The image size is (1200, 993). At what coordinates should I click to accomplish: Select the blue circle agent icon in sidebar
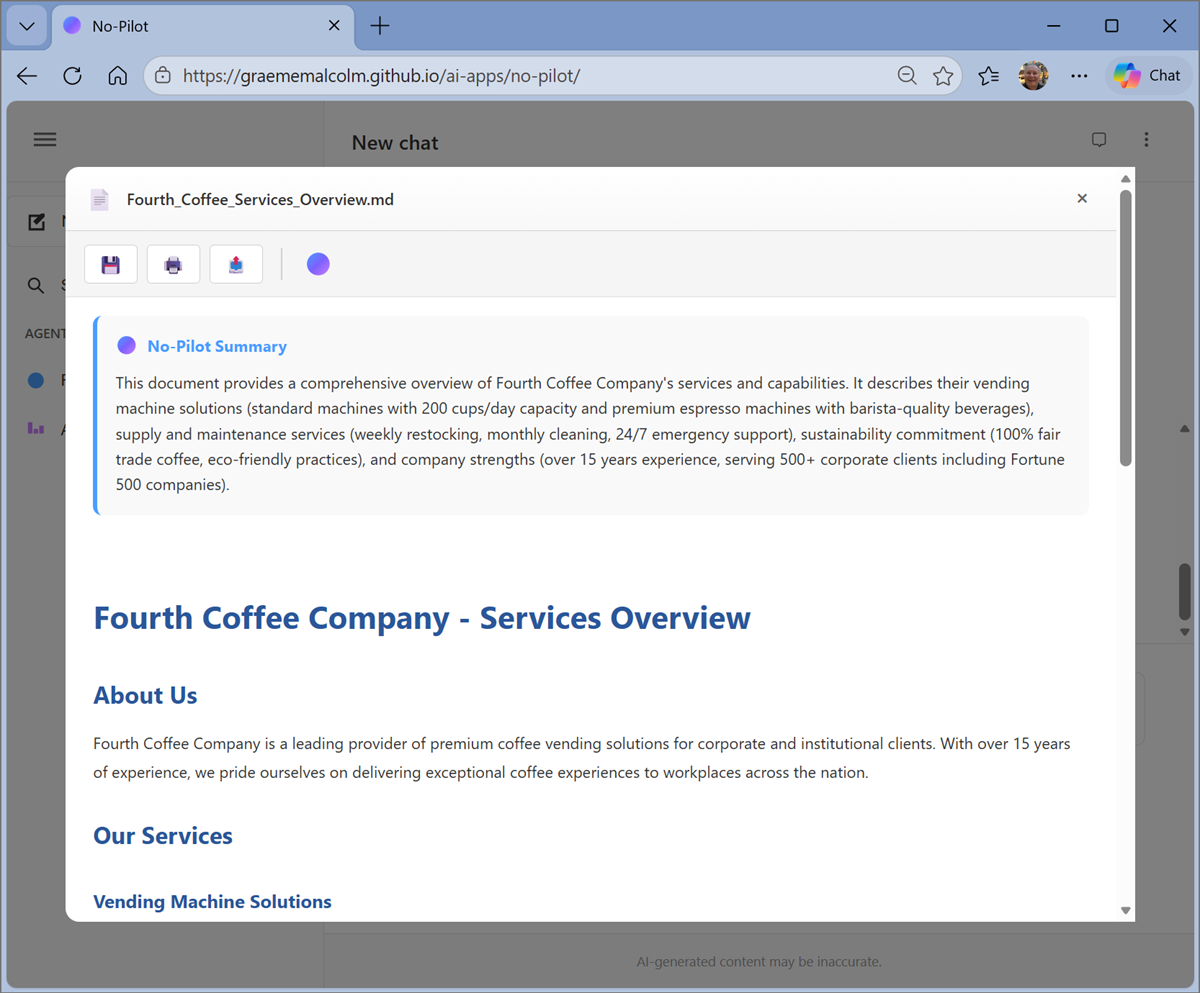36,380
